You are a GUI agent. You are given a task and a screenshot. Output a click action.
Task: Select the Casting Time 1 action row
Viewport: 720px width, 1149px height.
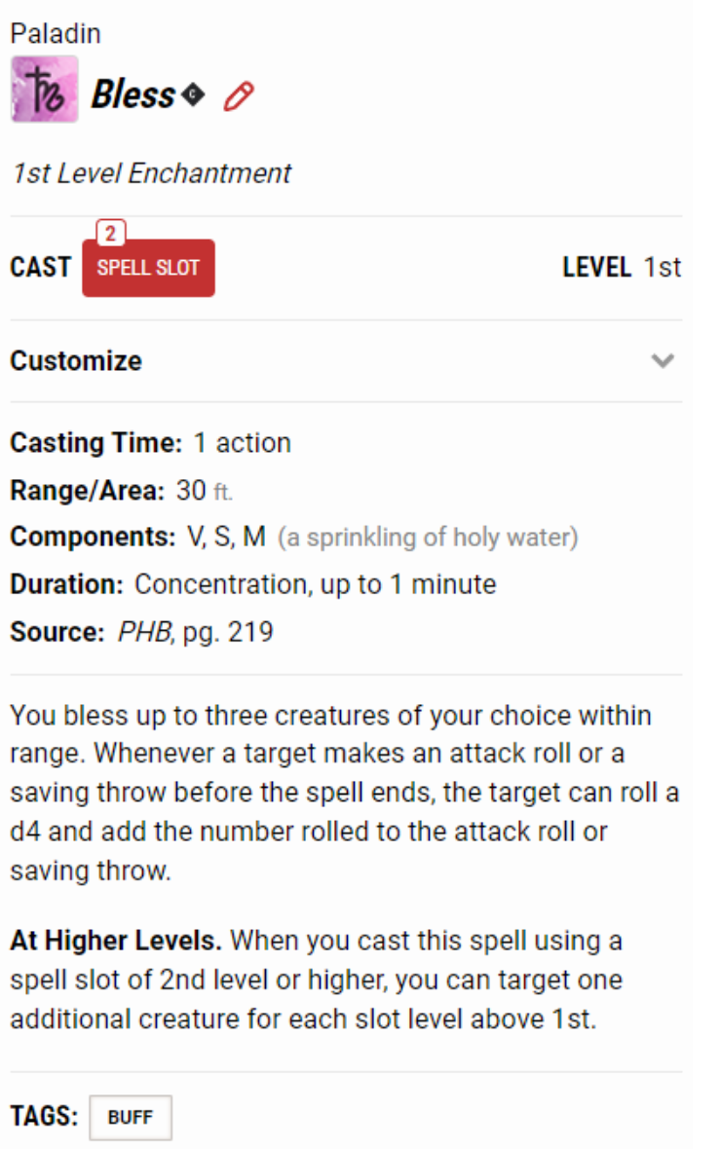[x=151, y=443]
